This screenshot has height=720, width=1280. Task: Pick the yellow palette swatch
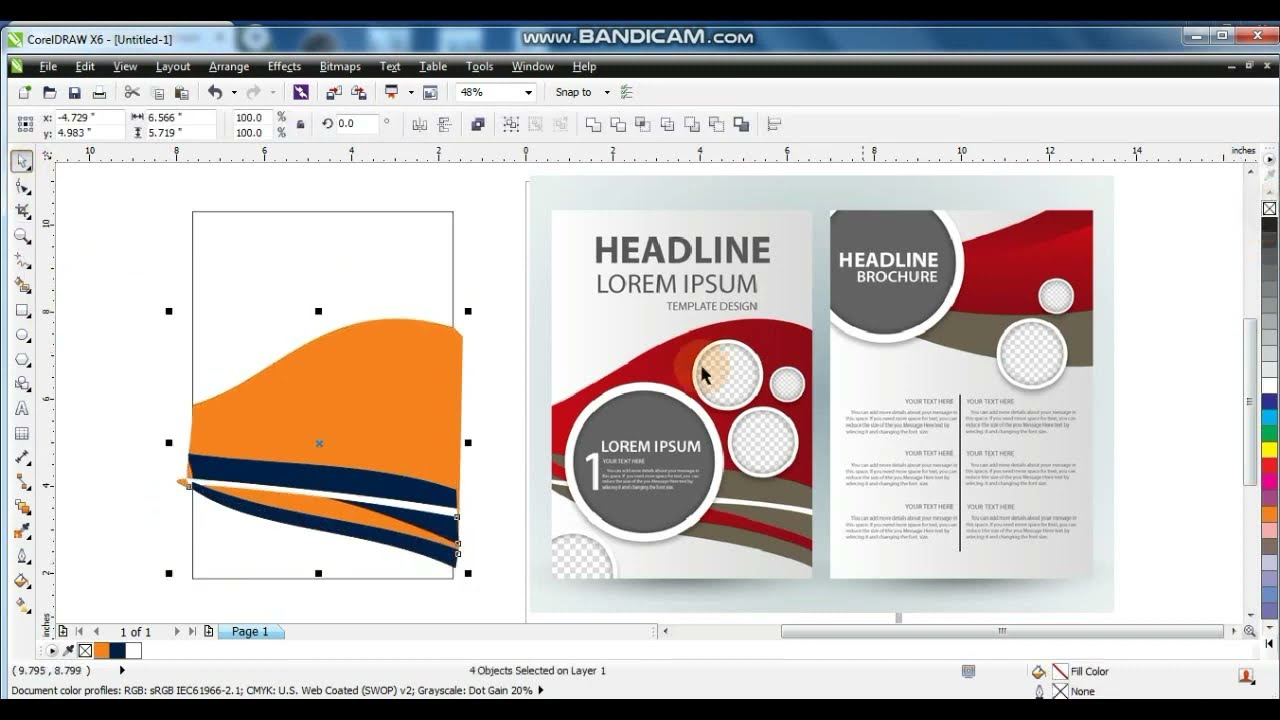1269,450
